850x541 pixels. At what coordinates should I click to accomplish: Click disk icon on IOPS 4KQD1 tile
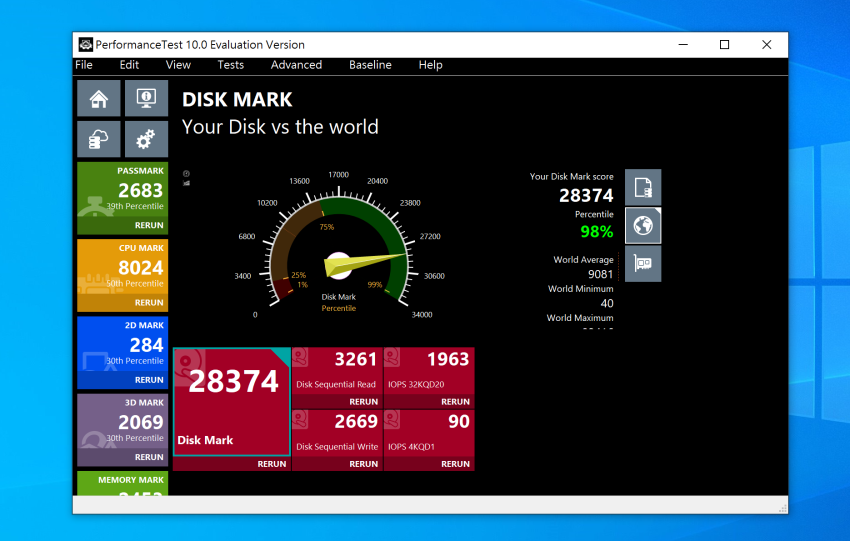pos(392,419)
